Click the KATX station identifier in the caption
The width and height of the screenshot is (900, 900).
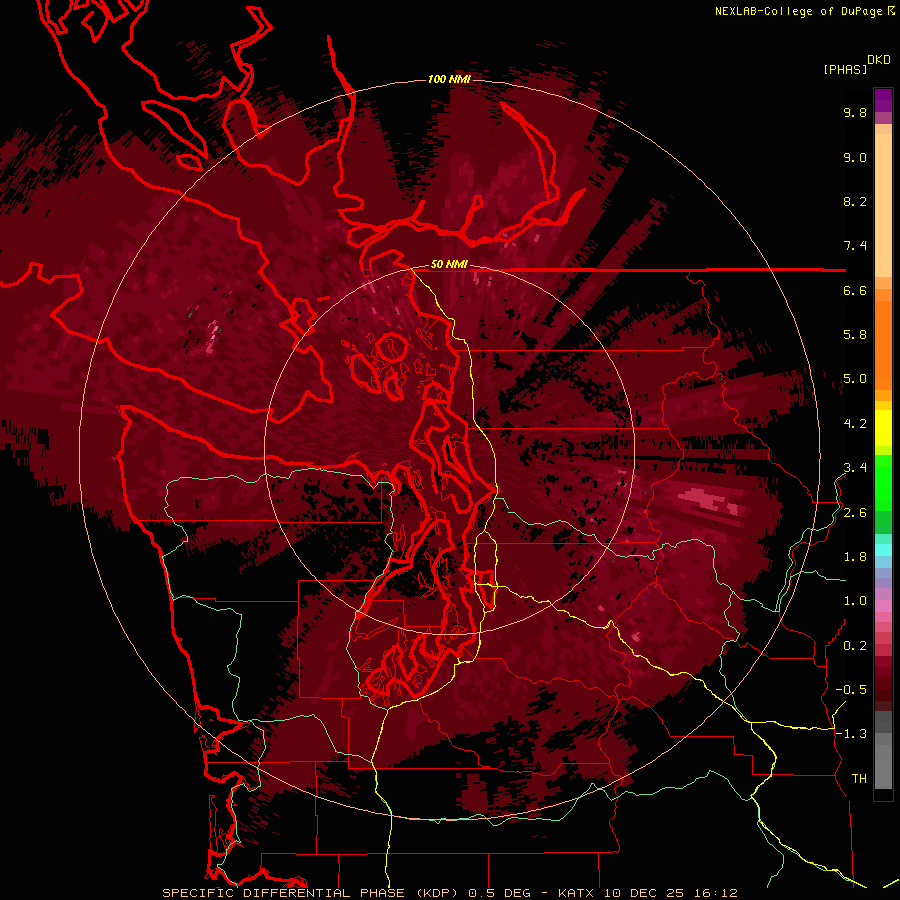point(578,893)
